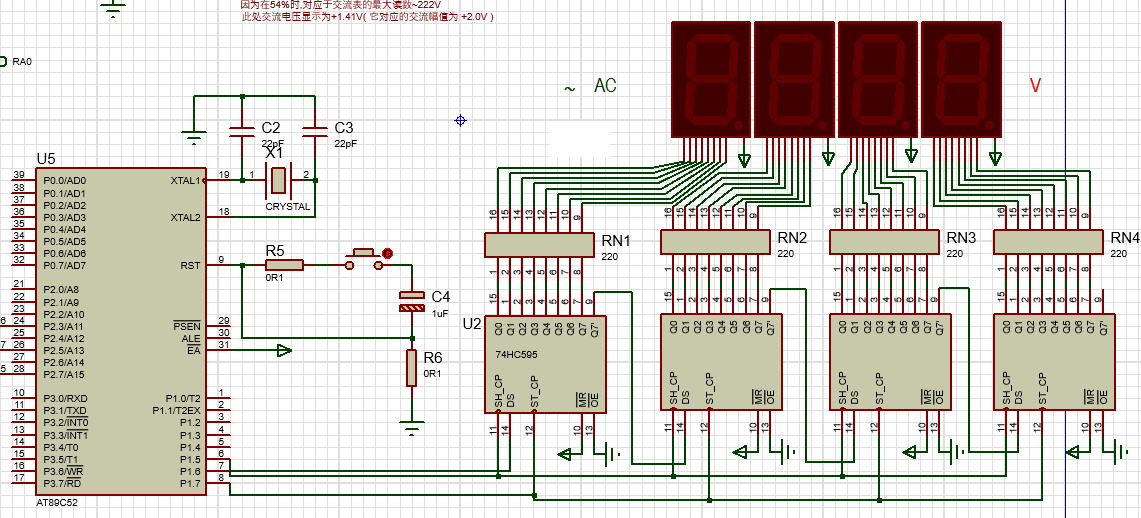Image resolution: width=1141 pixels, height=518 pixels.
Task: Click the RN3 resistor network body
Action: (x=886, y=243)
